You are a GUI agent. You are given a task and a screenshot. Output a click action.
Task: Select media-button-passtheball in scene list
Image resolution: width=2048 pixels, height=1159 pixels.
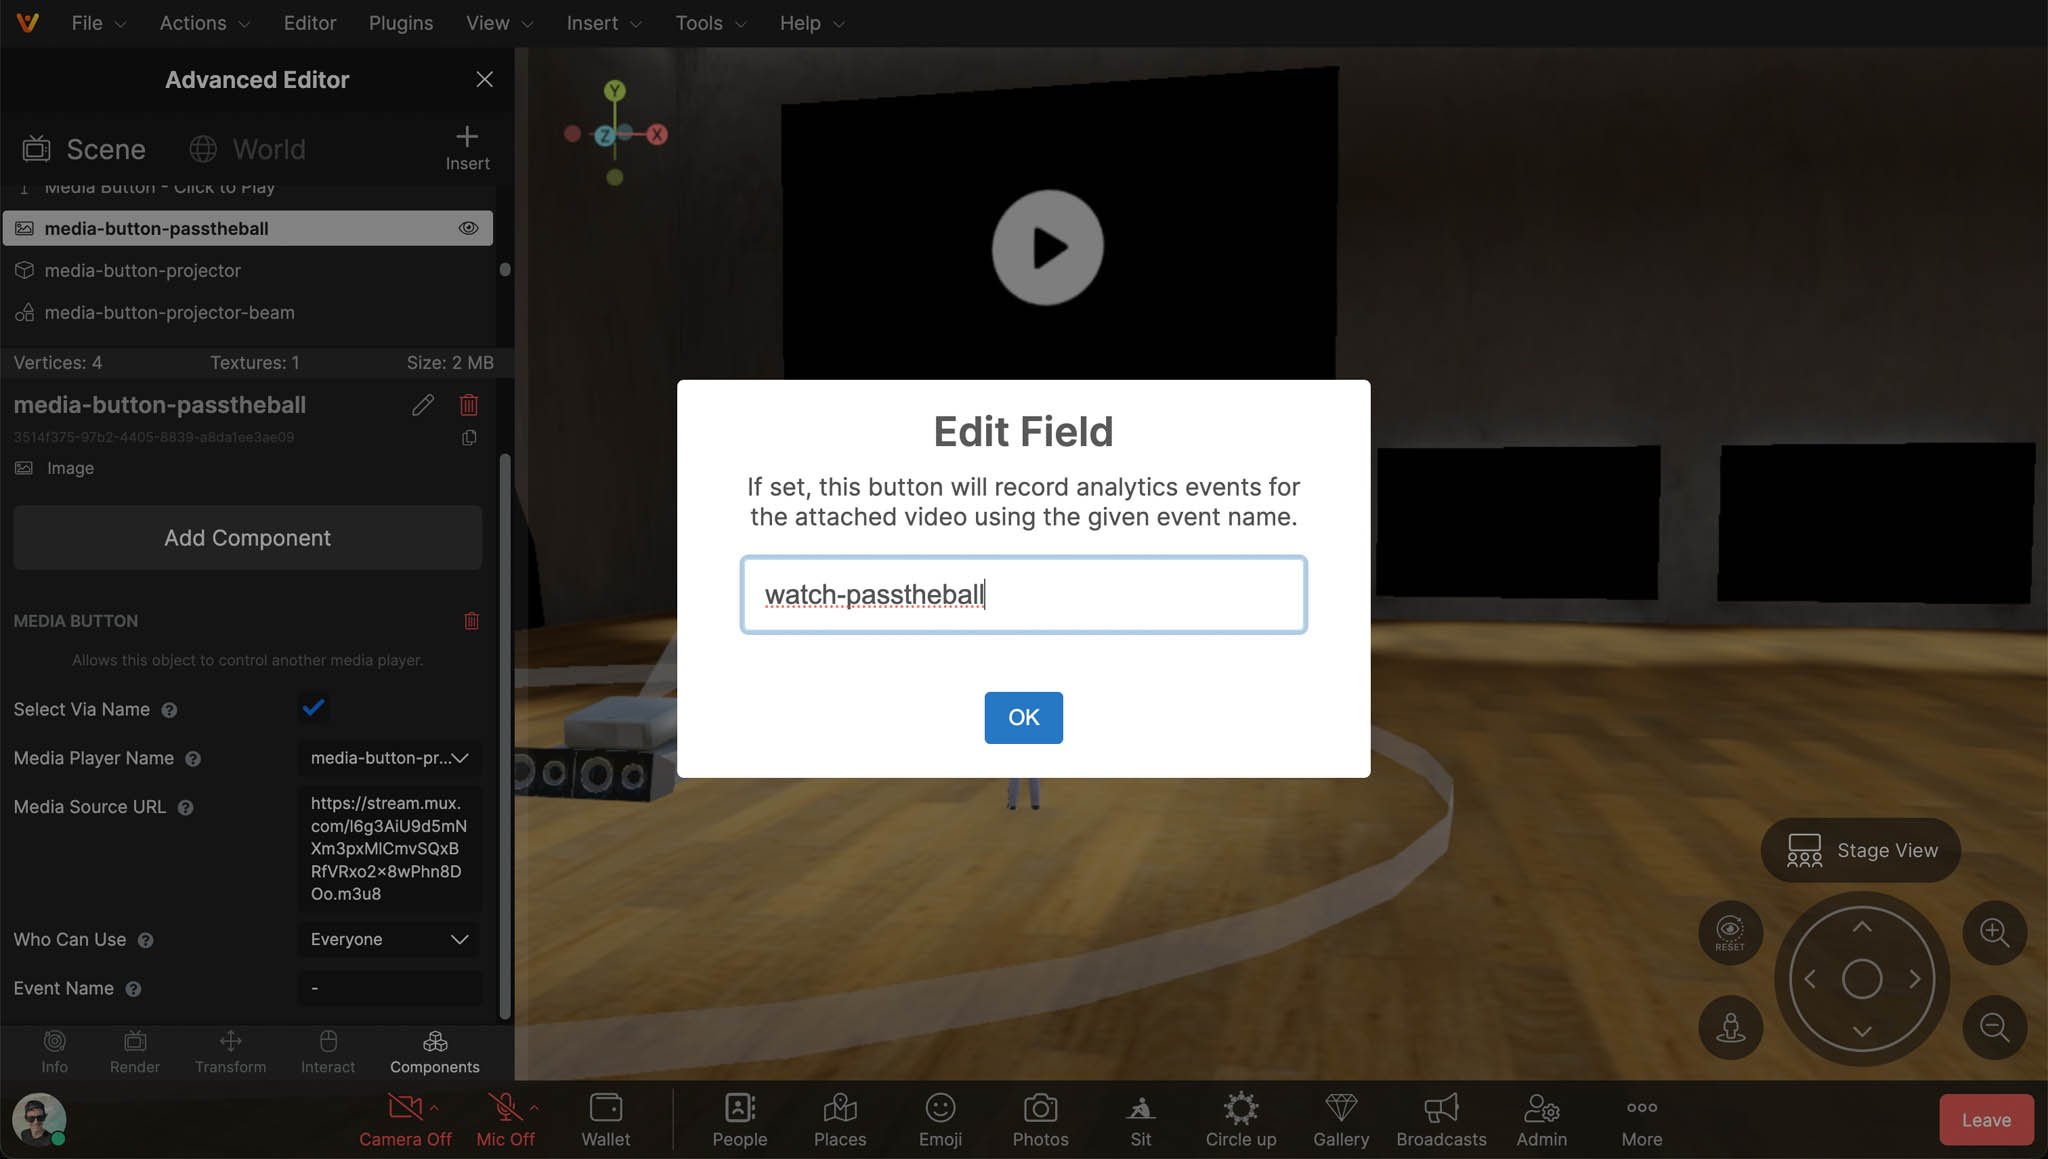coord(247,228)
